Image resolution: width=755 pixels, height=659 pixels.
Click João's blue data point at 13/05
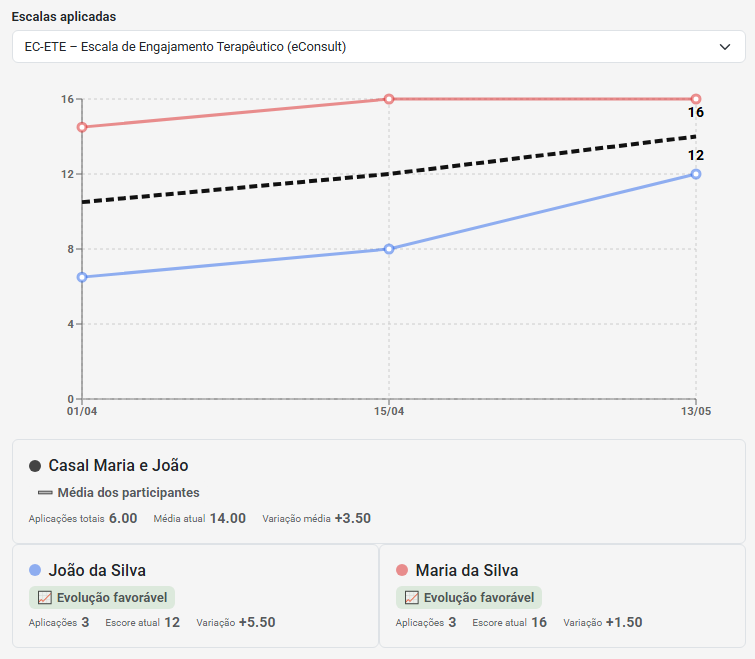[696, 174]
